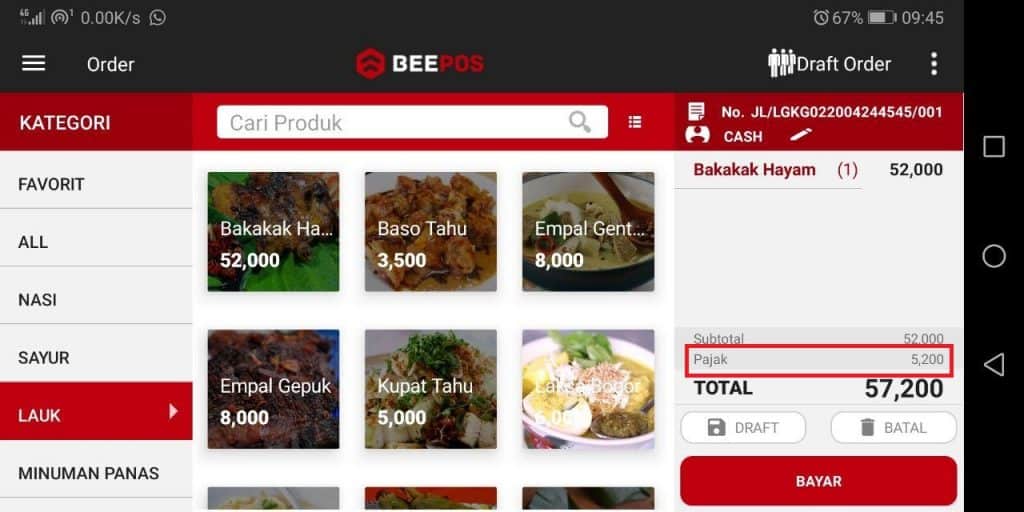Expand the LAUK category arrow
1024x512 pixels.
coord(173,411)
